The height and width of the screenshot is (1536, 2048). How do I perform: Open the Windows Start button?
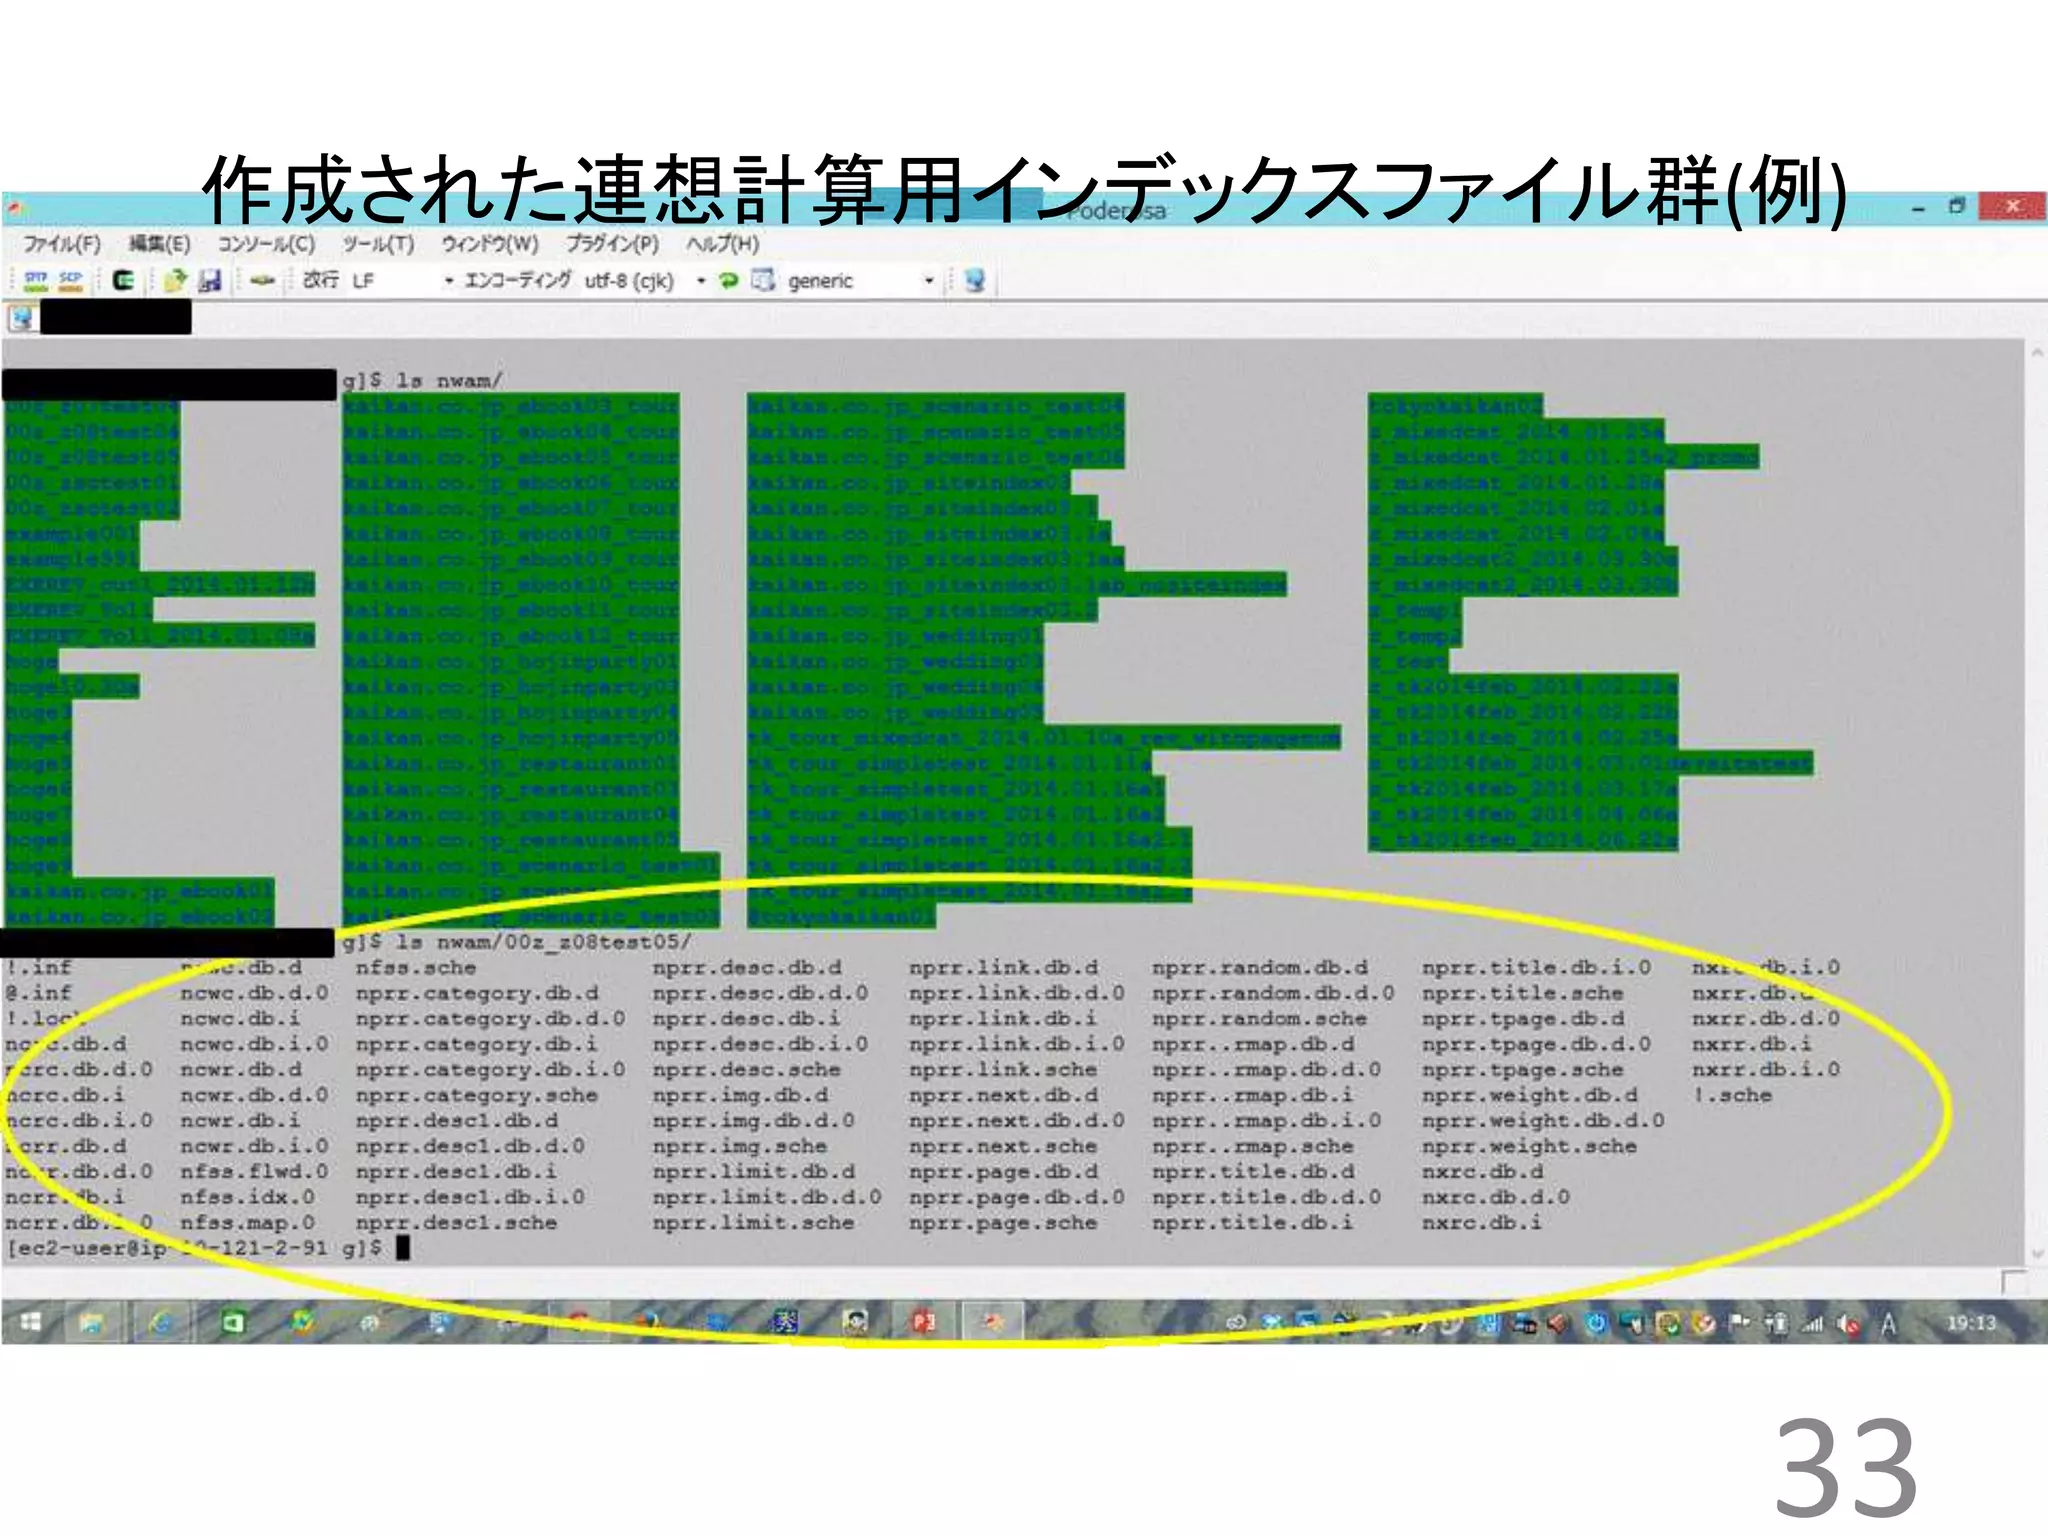31,1322
